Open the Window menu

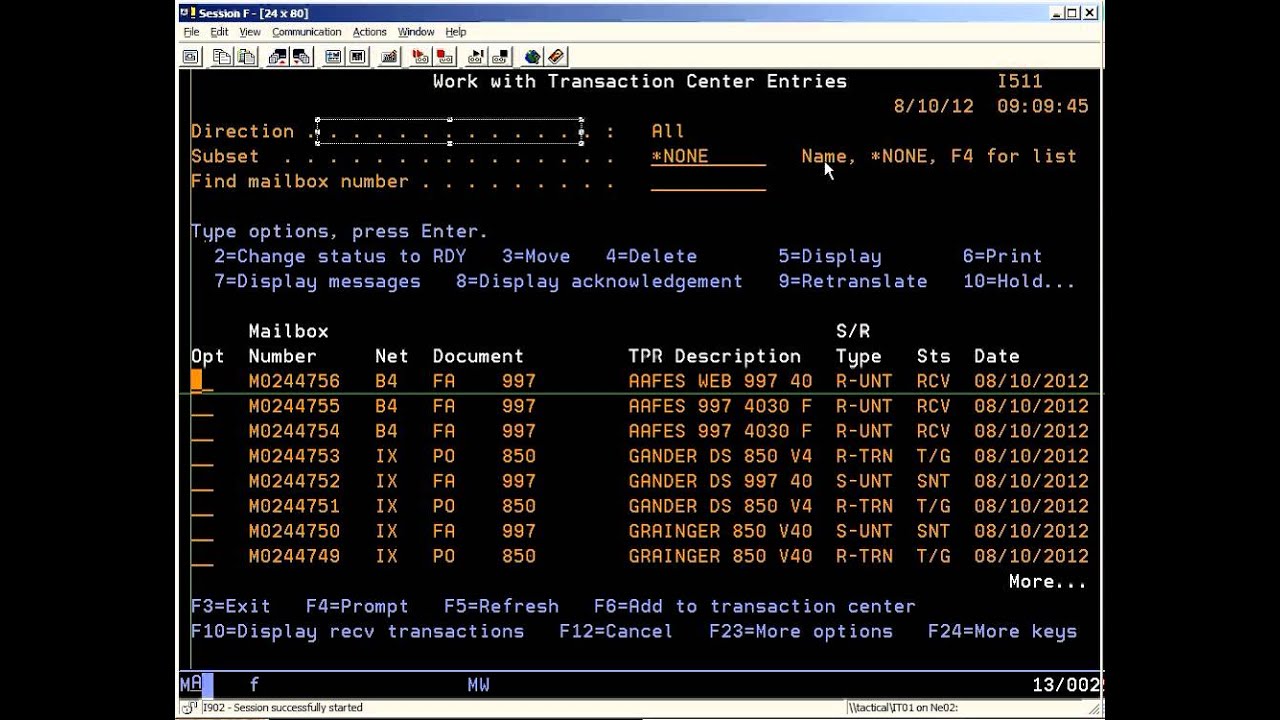point(416,32)
